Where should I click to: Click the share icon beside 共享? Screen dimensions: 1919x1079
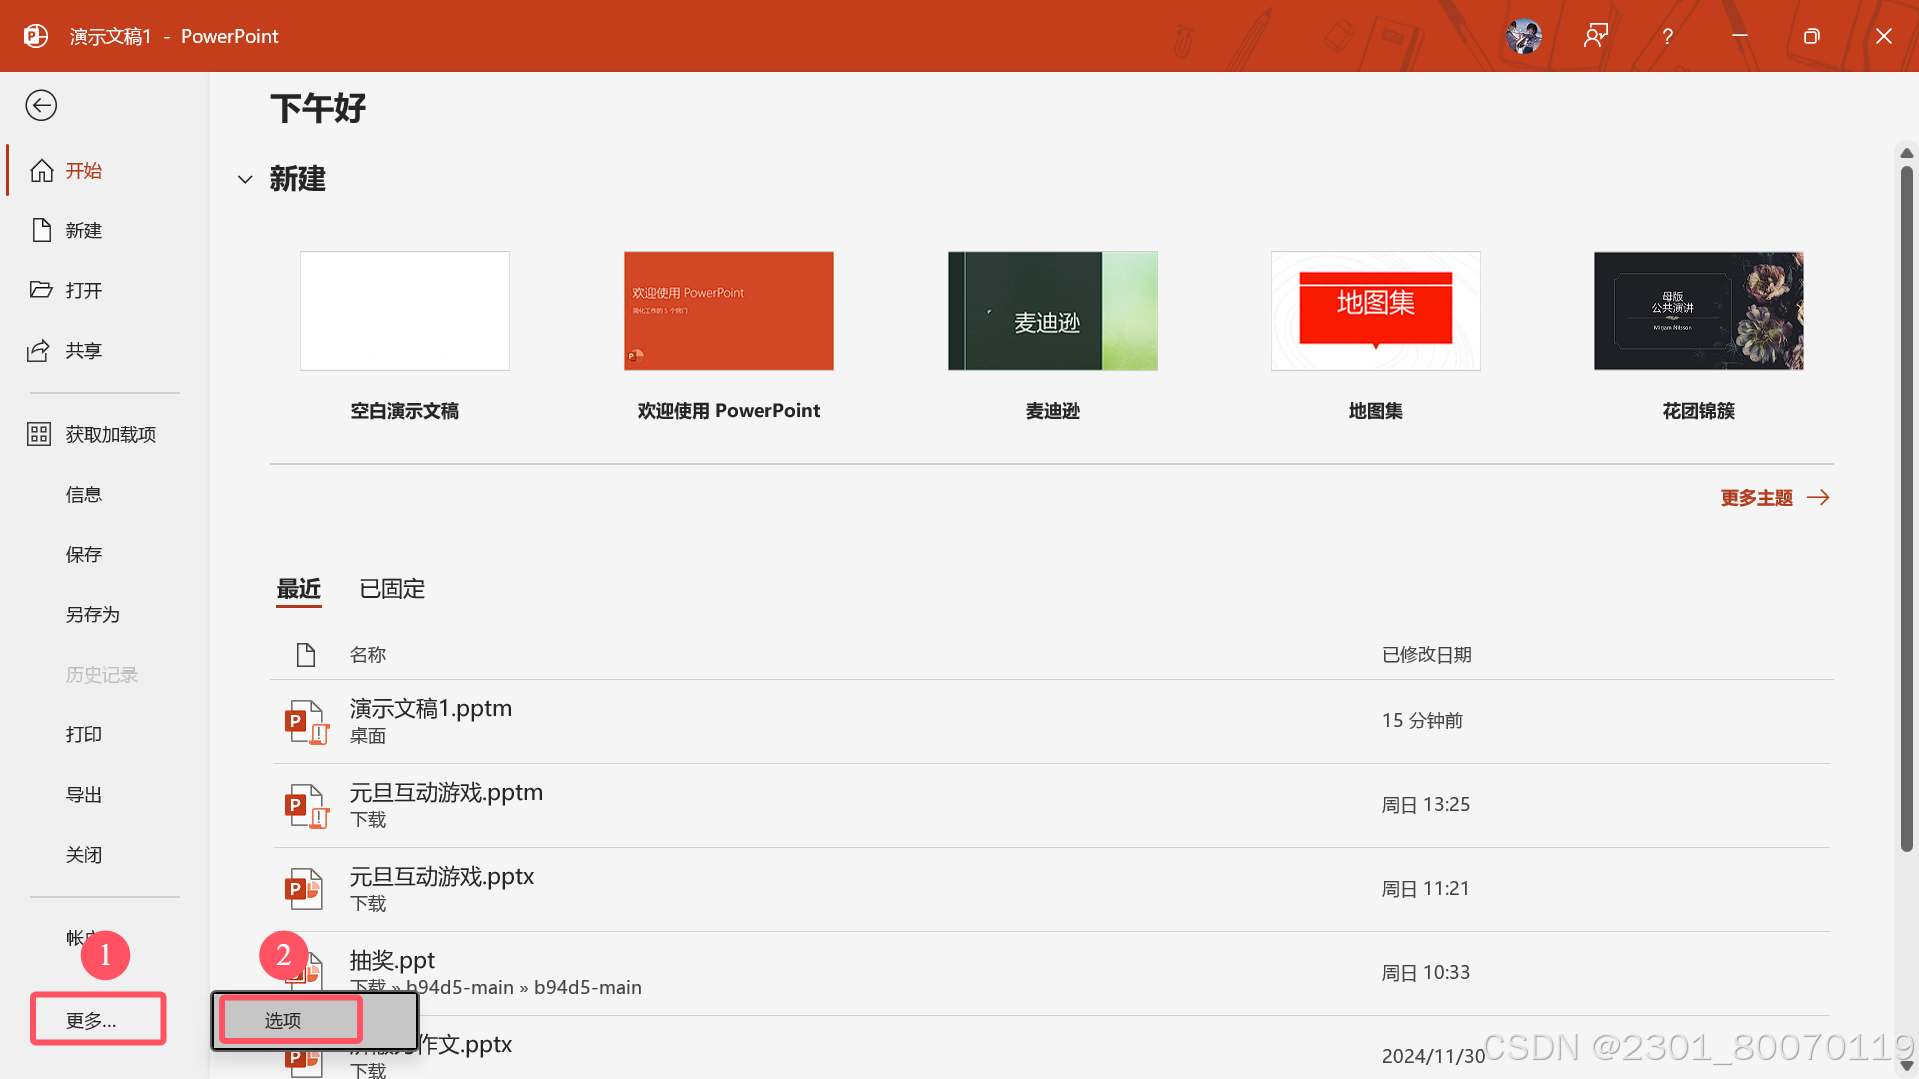[x=39, y=351]
